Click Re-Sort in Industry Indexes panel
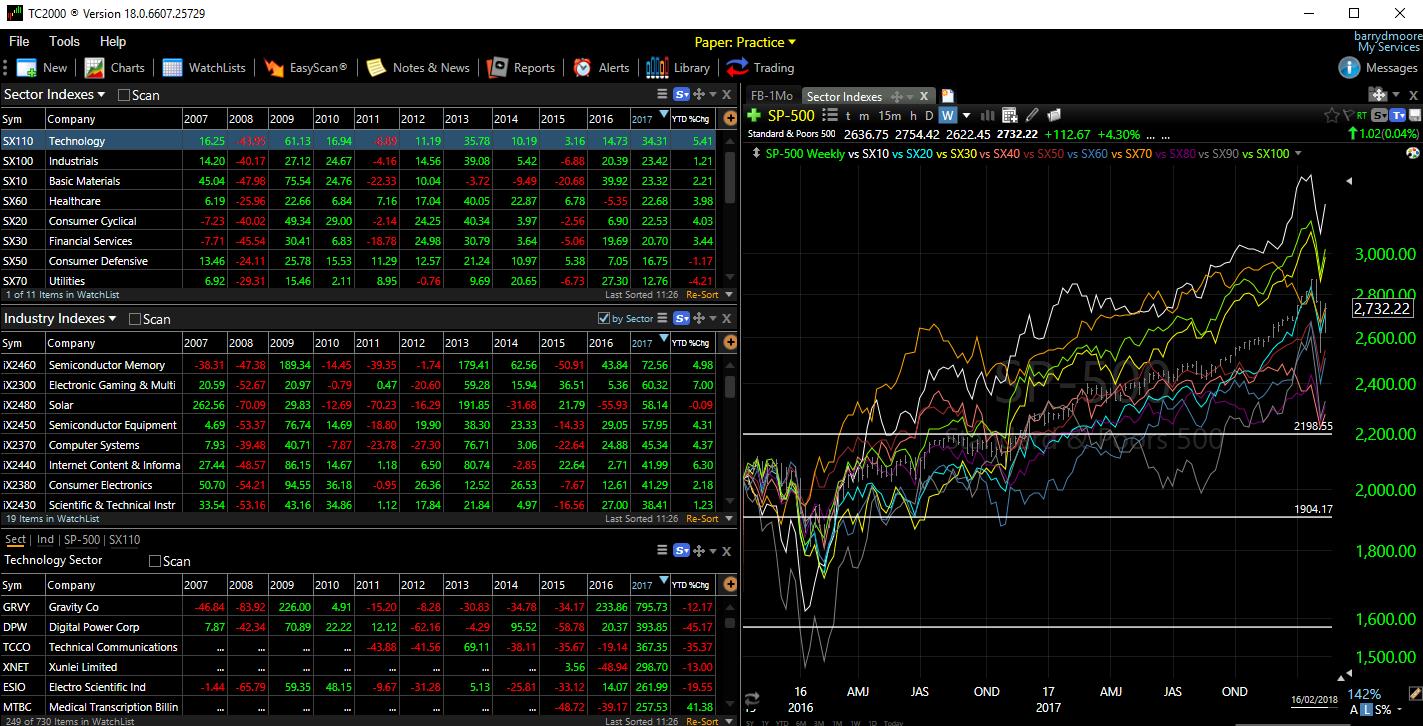The height and width of the screenshot is (726, 1423). click(x=702, y=519)
